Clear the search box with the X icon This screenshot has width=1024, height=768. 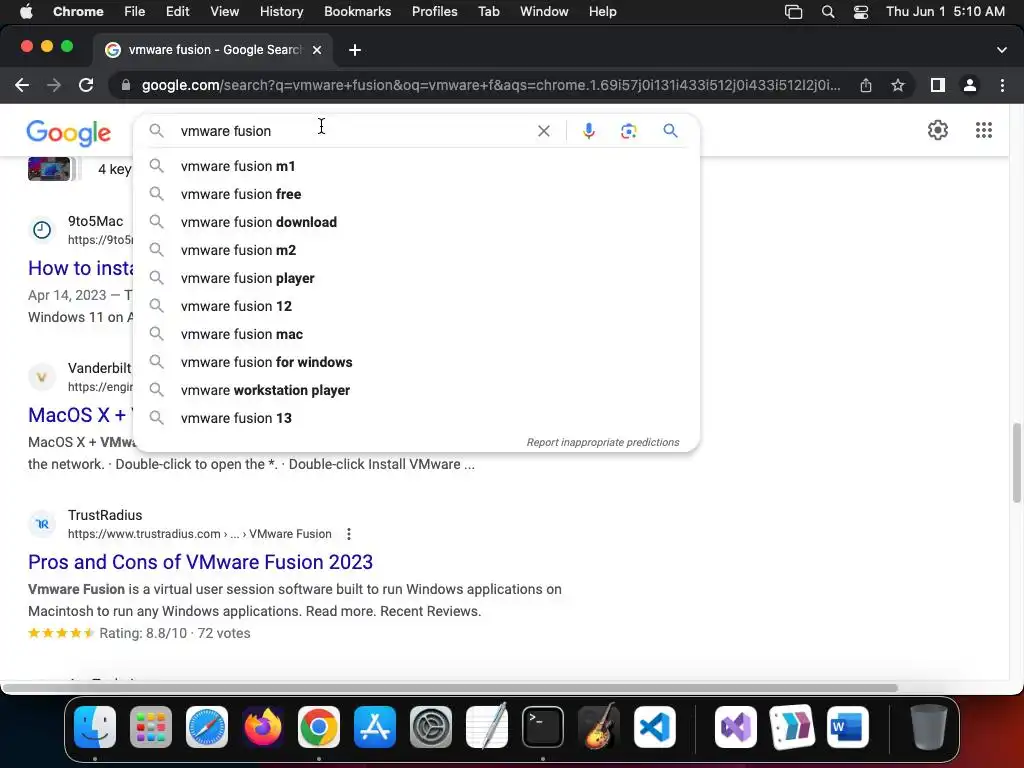(543, 131)
